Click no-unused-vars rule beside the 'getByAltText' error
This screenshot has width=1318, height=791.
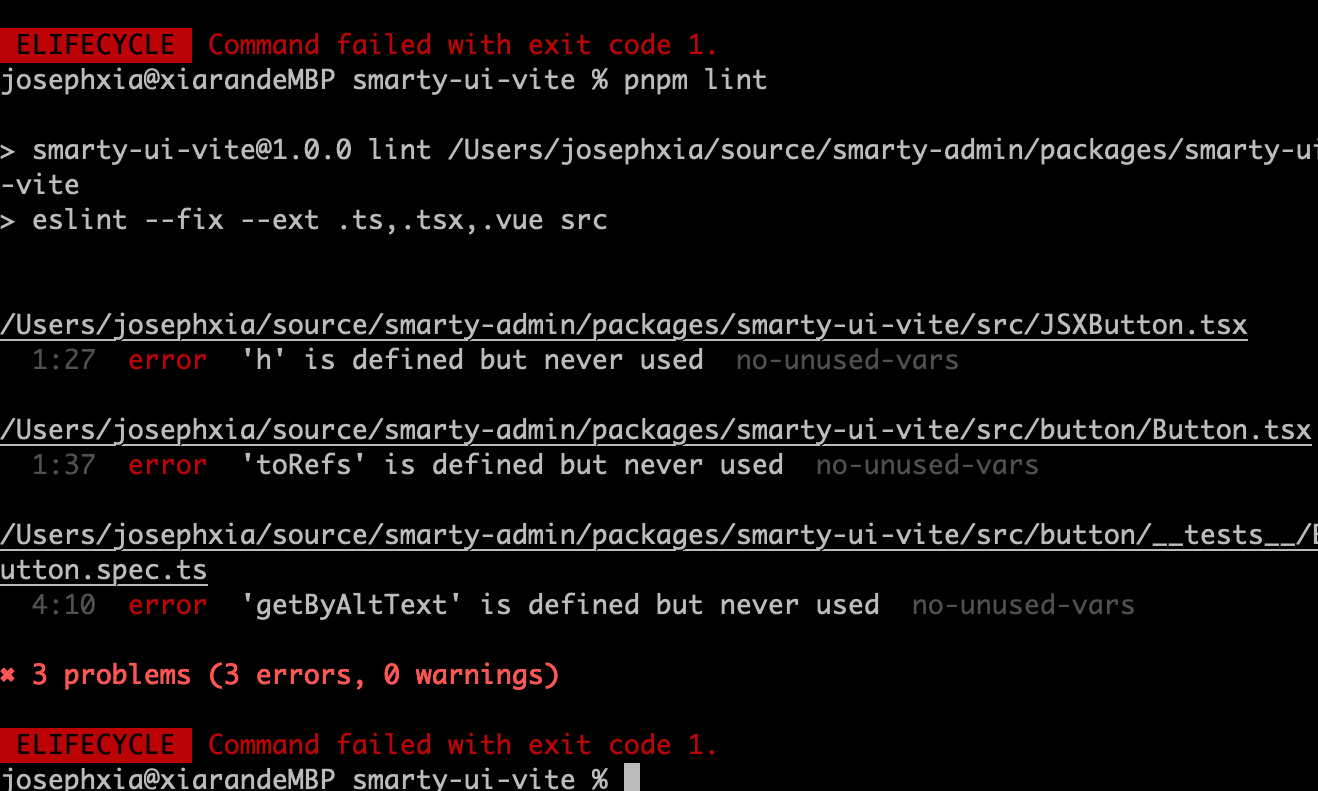coord(1023,605)
